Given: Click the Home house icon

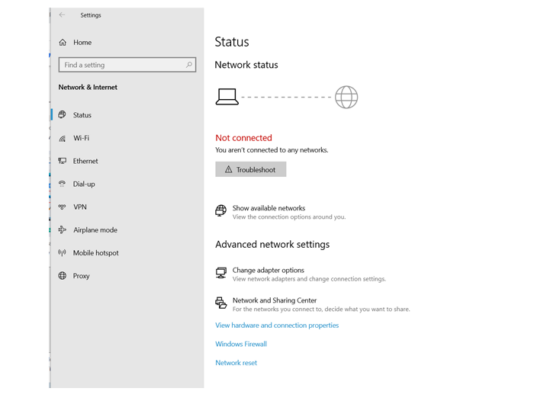Looking at the screenshot, I should [x=62, y=42].
